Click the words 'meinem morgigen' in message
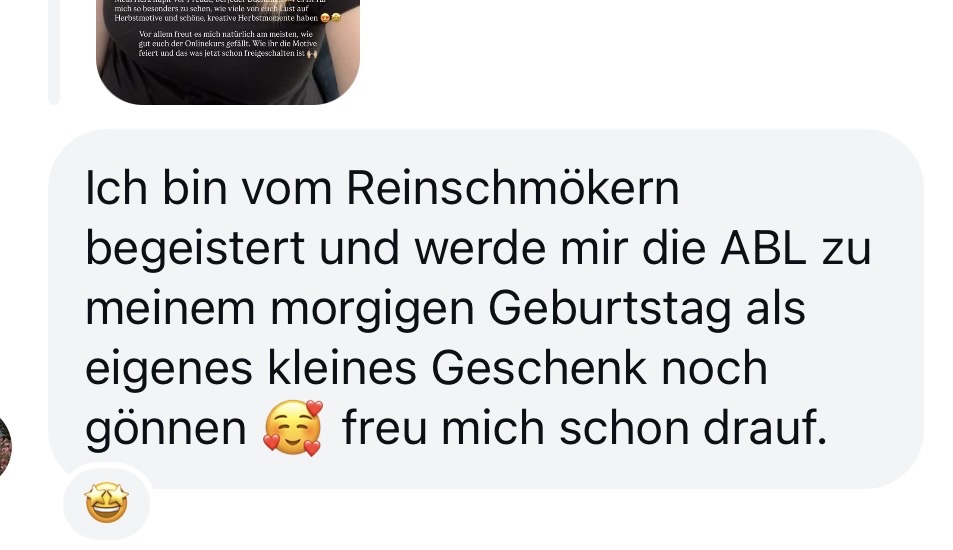Screen dimensions: 953x550 (280, 311)
